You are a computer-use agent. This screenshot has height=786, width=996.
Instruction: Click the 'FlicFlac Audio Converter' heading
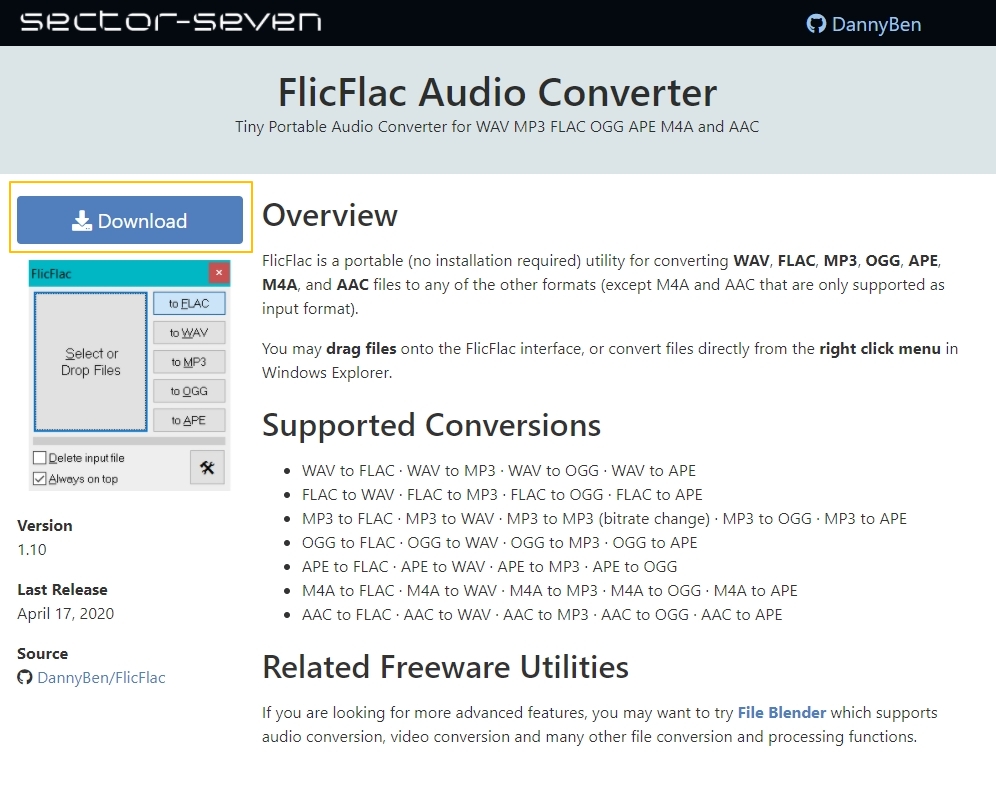click(x=497, y=92)
